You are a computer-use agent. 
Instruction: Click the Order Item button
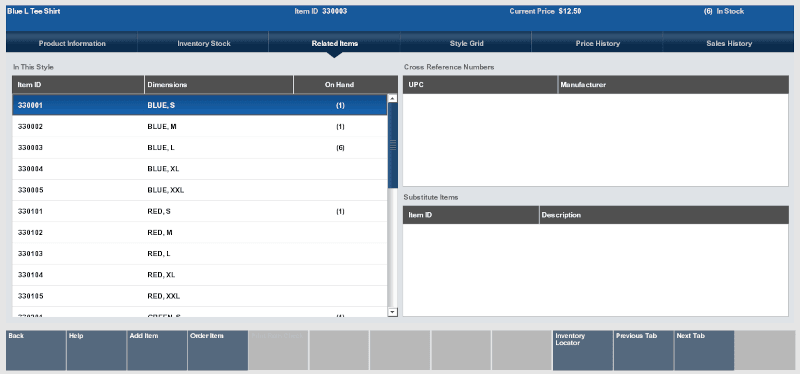pyautogui.click(x=218, y=350)
